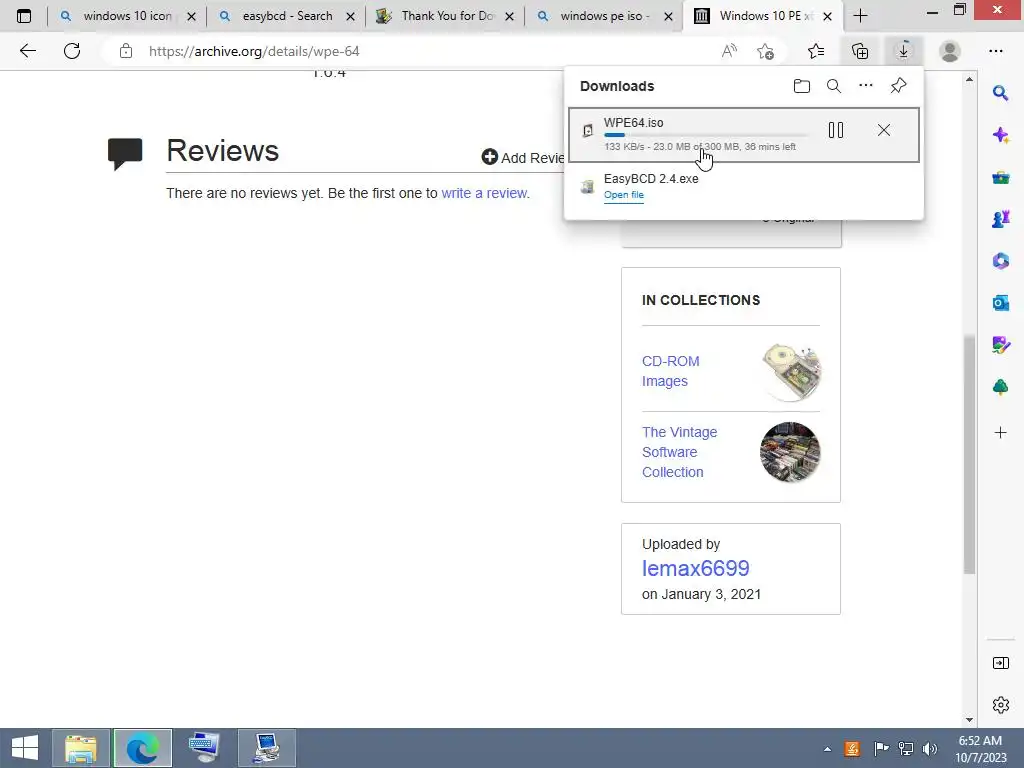Open the user profile icon

(x=950, y=51)
